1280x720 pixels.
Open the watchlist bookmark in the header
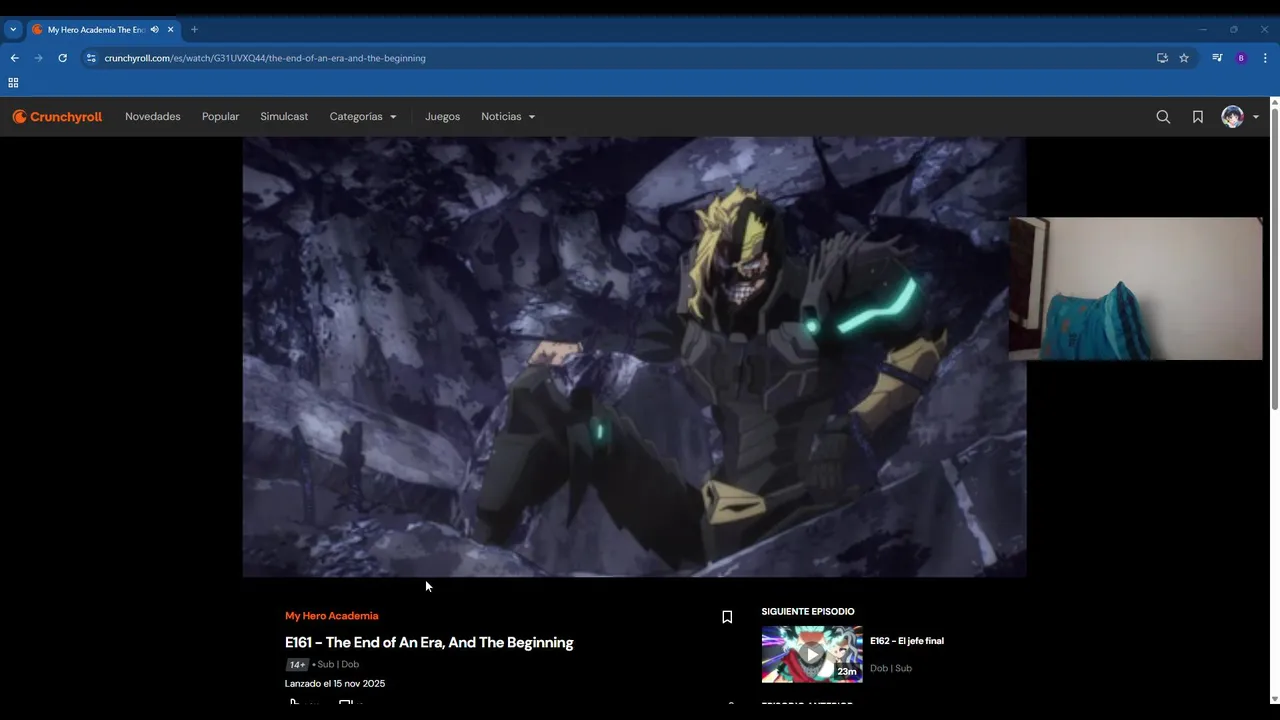1198,117
